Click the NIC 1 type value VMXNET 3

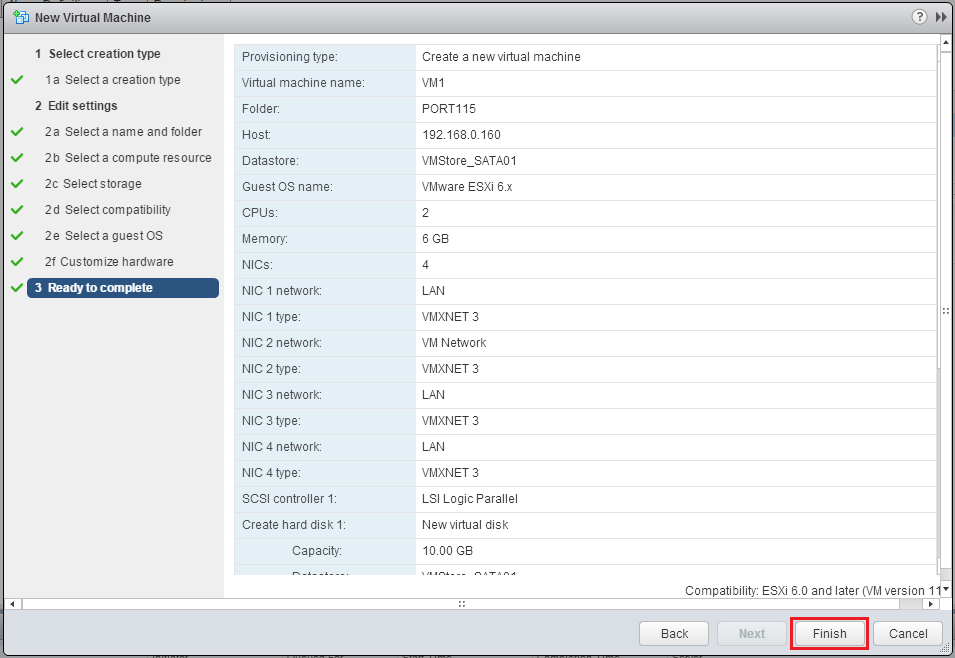(x=450, y=317)
